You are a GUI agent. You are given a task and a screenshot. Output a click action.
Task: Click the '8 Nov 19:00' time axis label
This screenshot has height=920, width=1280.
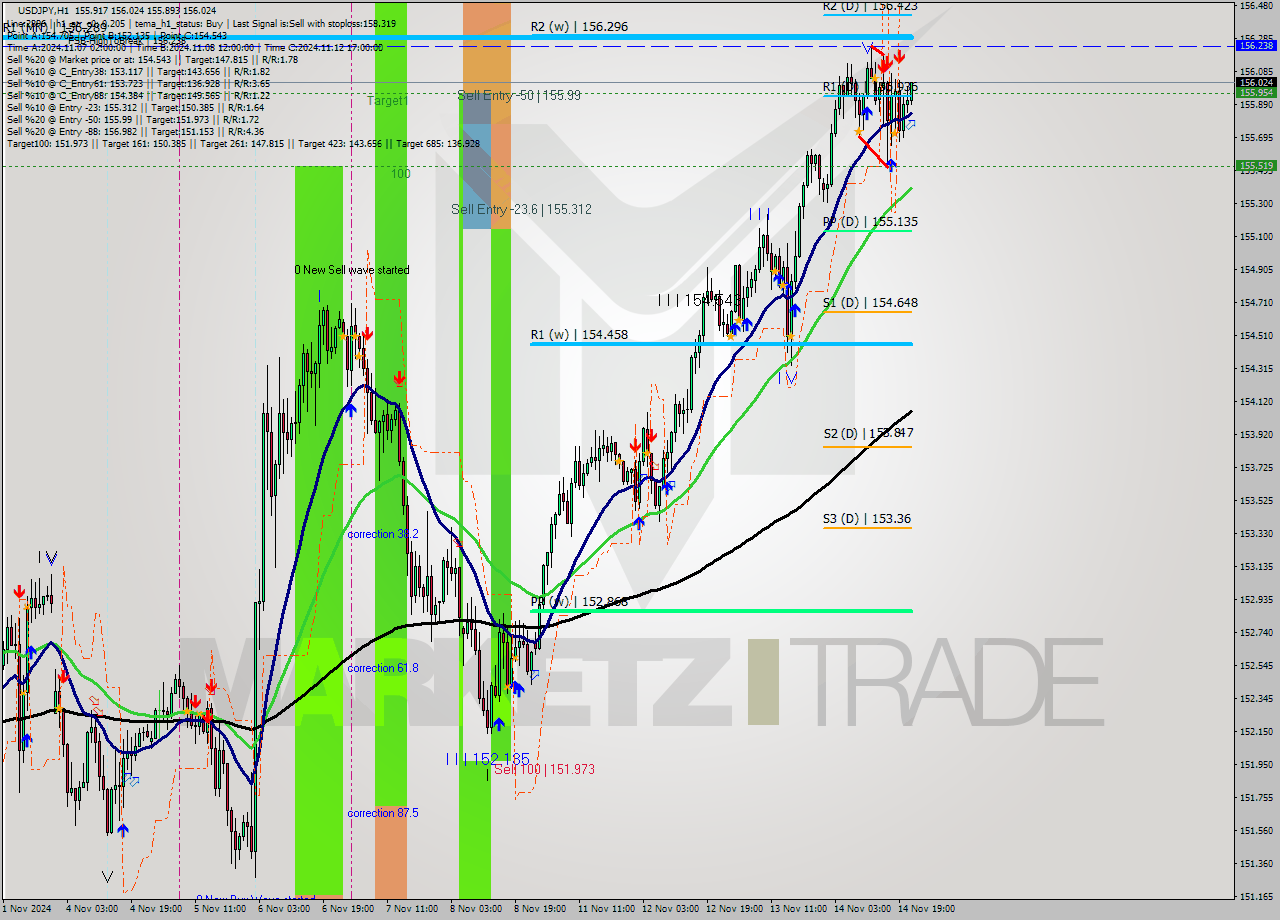point(540,909)
